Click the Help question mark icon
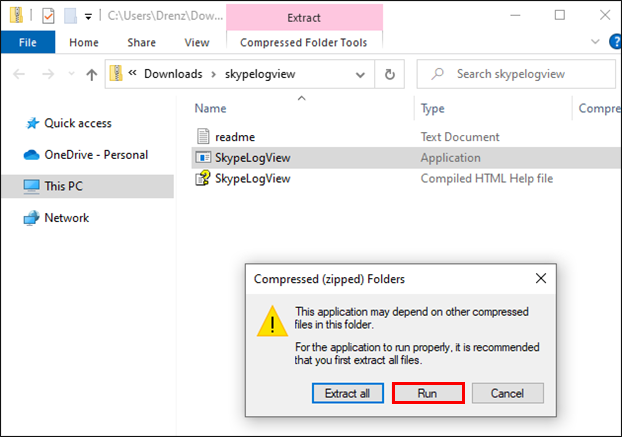The height and width of the screenshot is (437, 622). pos(611,43)
